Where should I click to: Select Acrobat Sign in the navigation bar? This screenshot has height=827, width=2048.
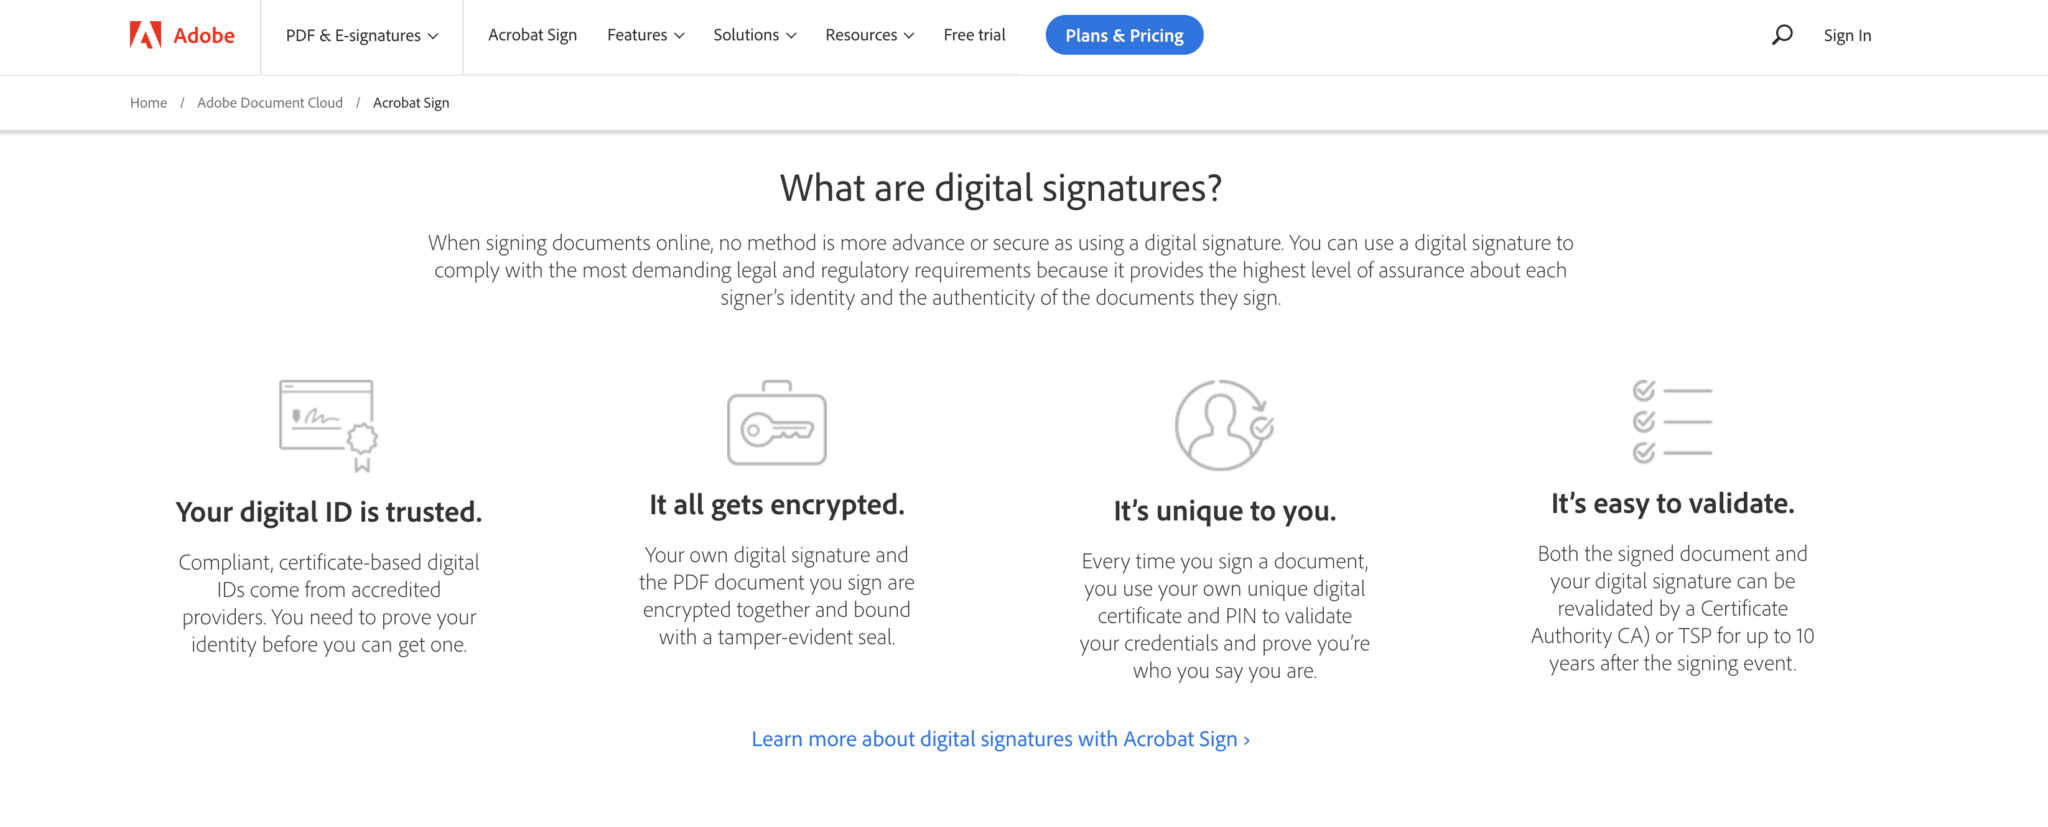pos(532,35)
